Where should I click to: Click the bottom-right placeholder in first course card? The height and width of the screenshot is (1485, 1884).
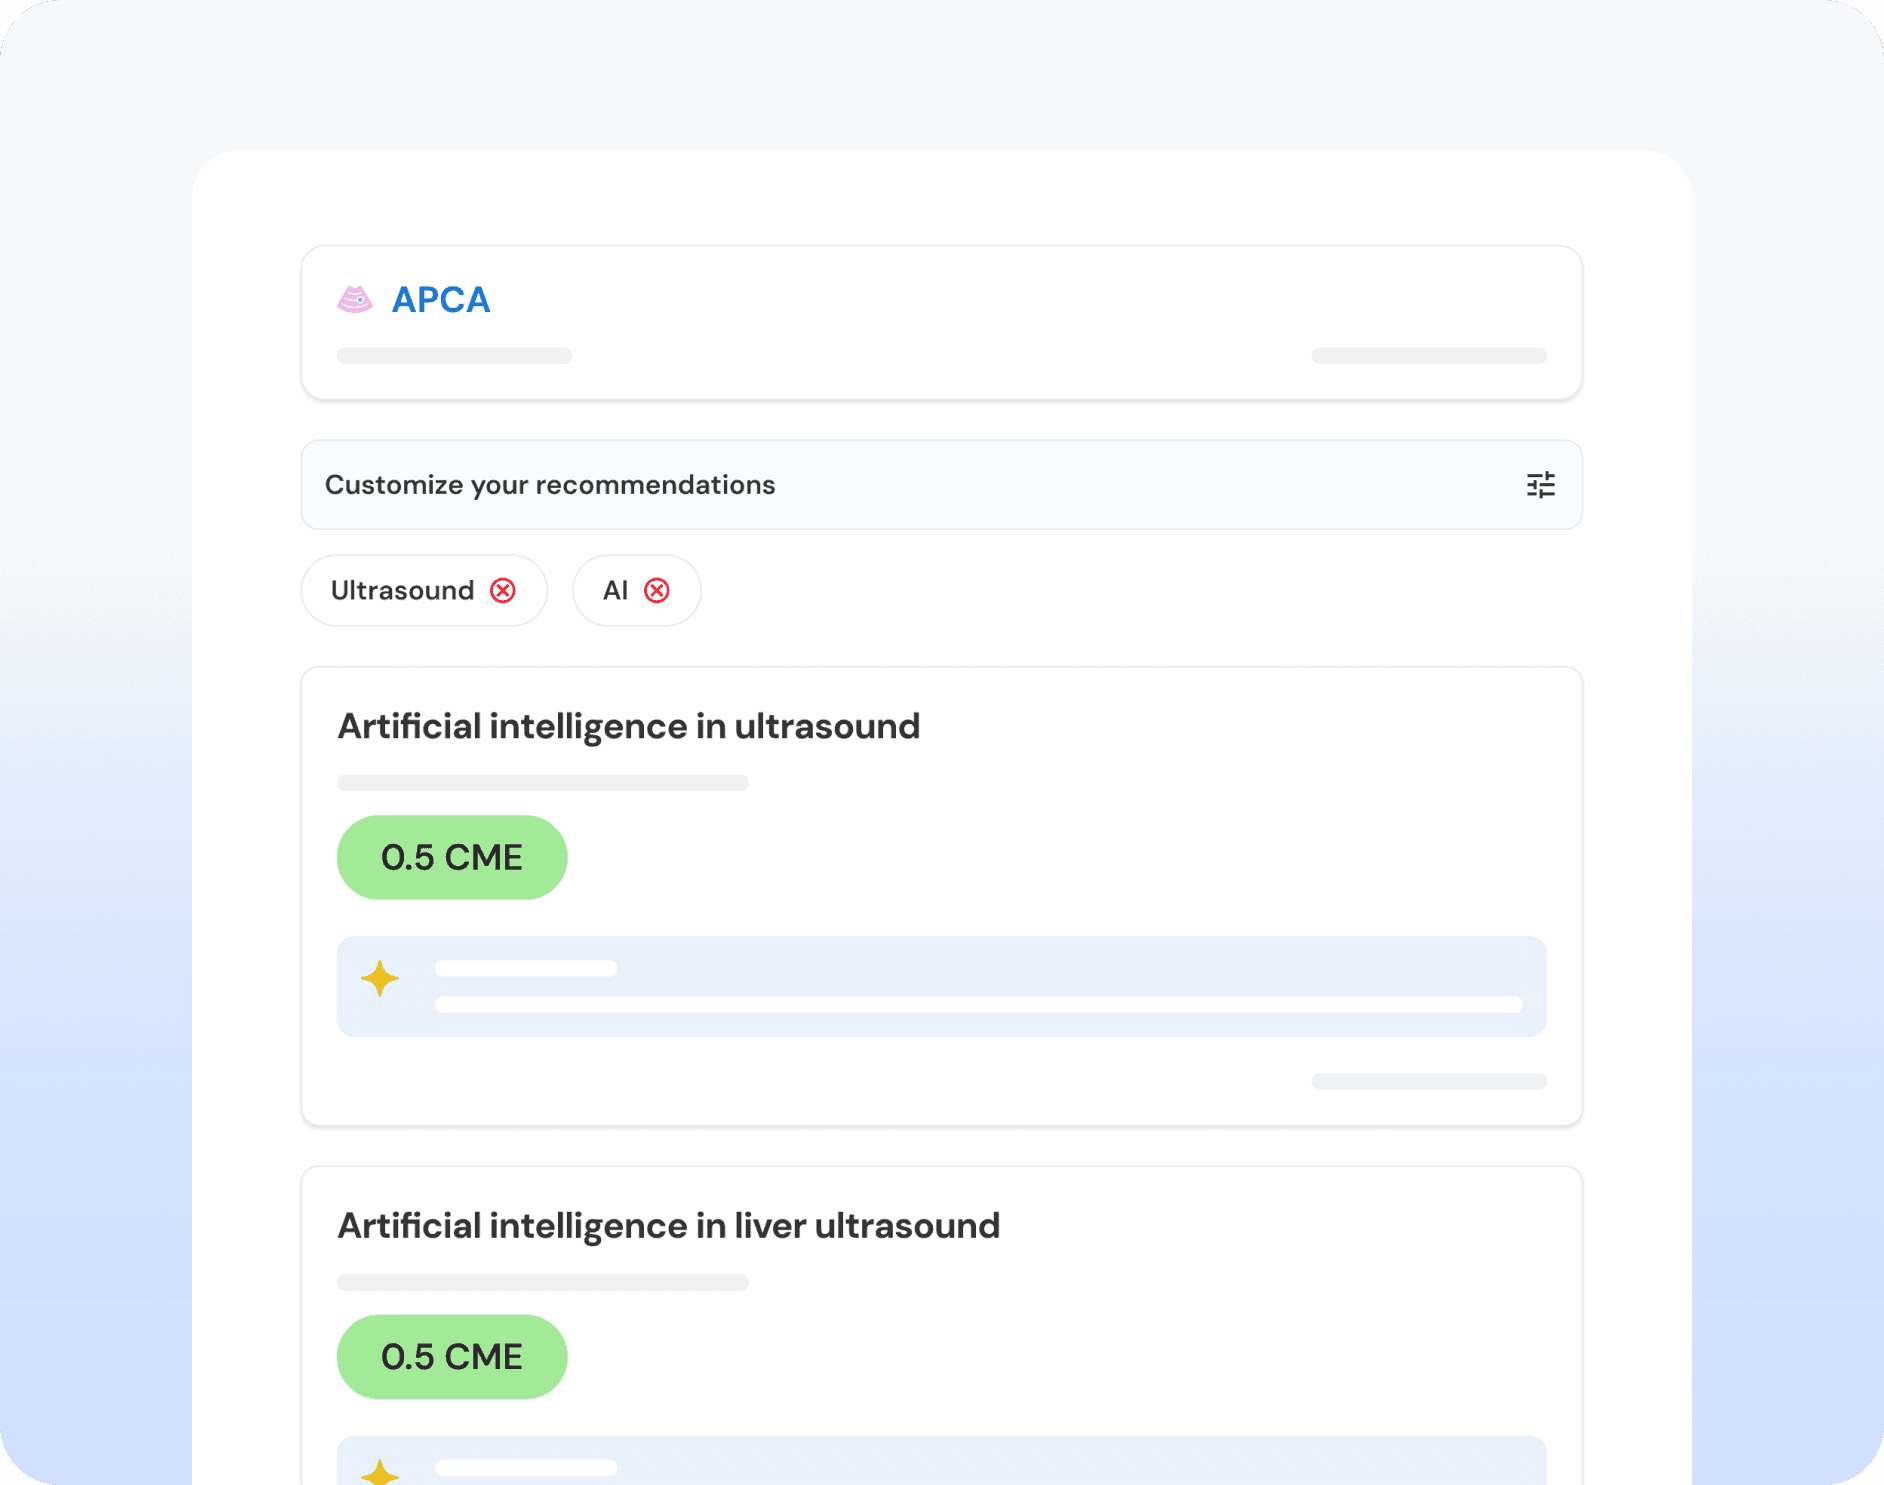[x=1429, y=1081]
